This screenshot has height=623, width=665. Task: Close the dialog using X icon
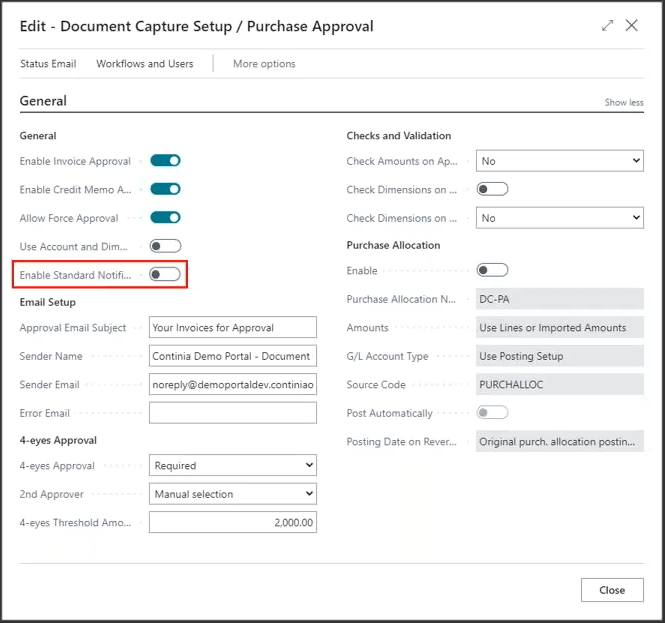632,26
